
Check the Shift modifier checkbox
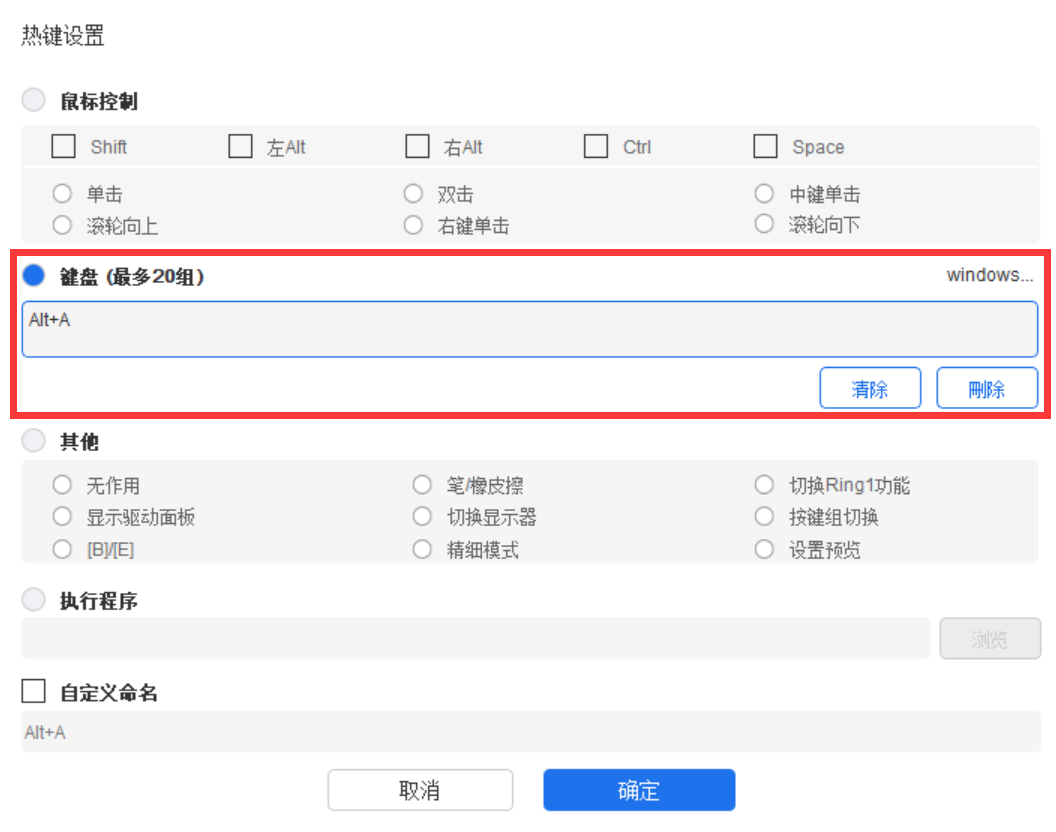click(x=63, y=146)
